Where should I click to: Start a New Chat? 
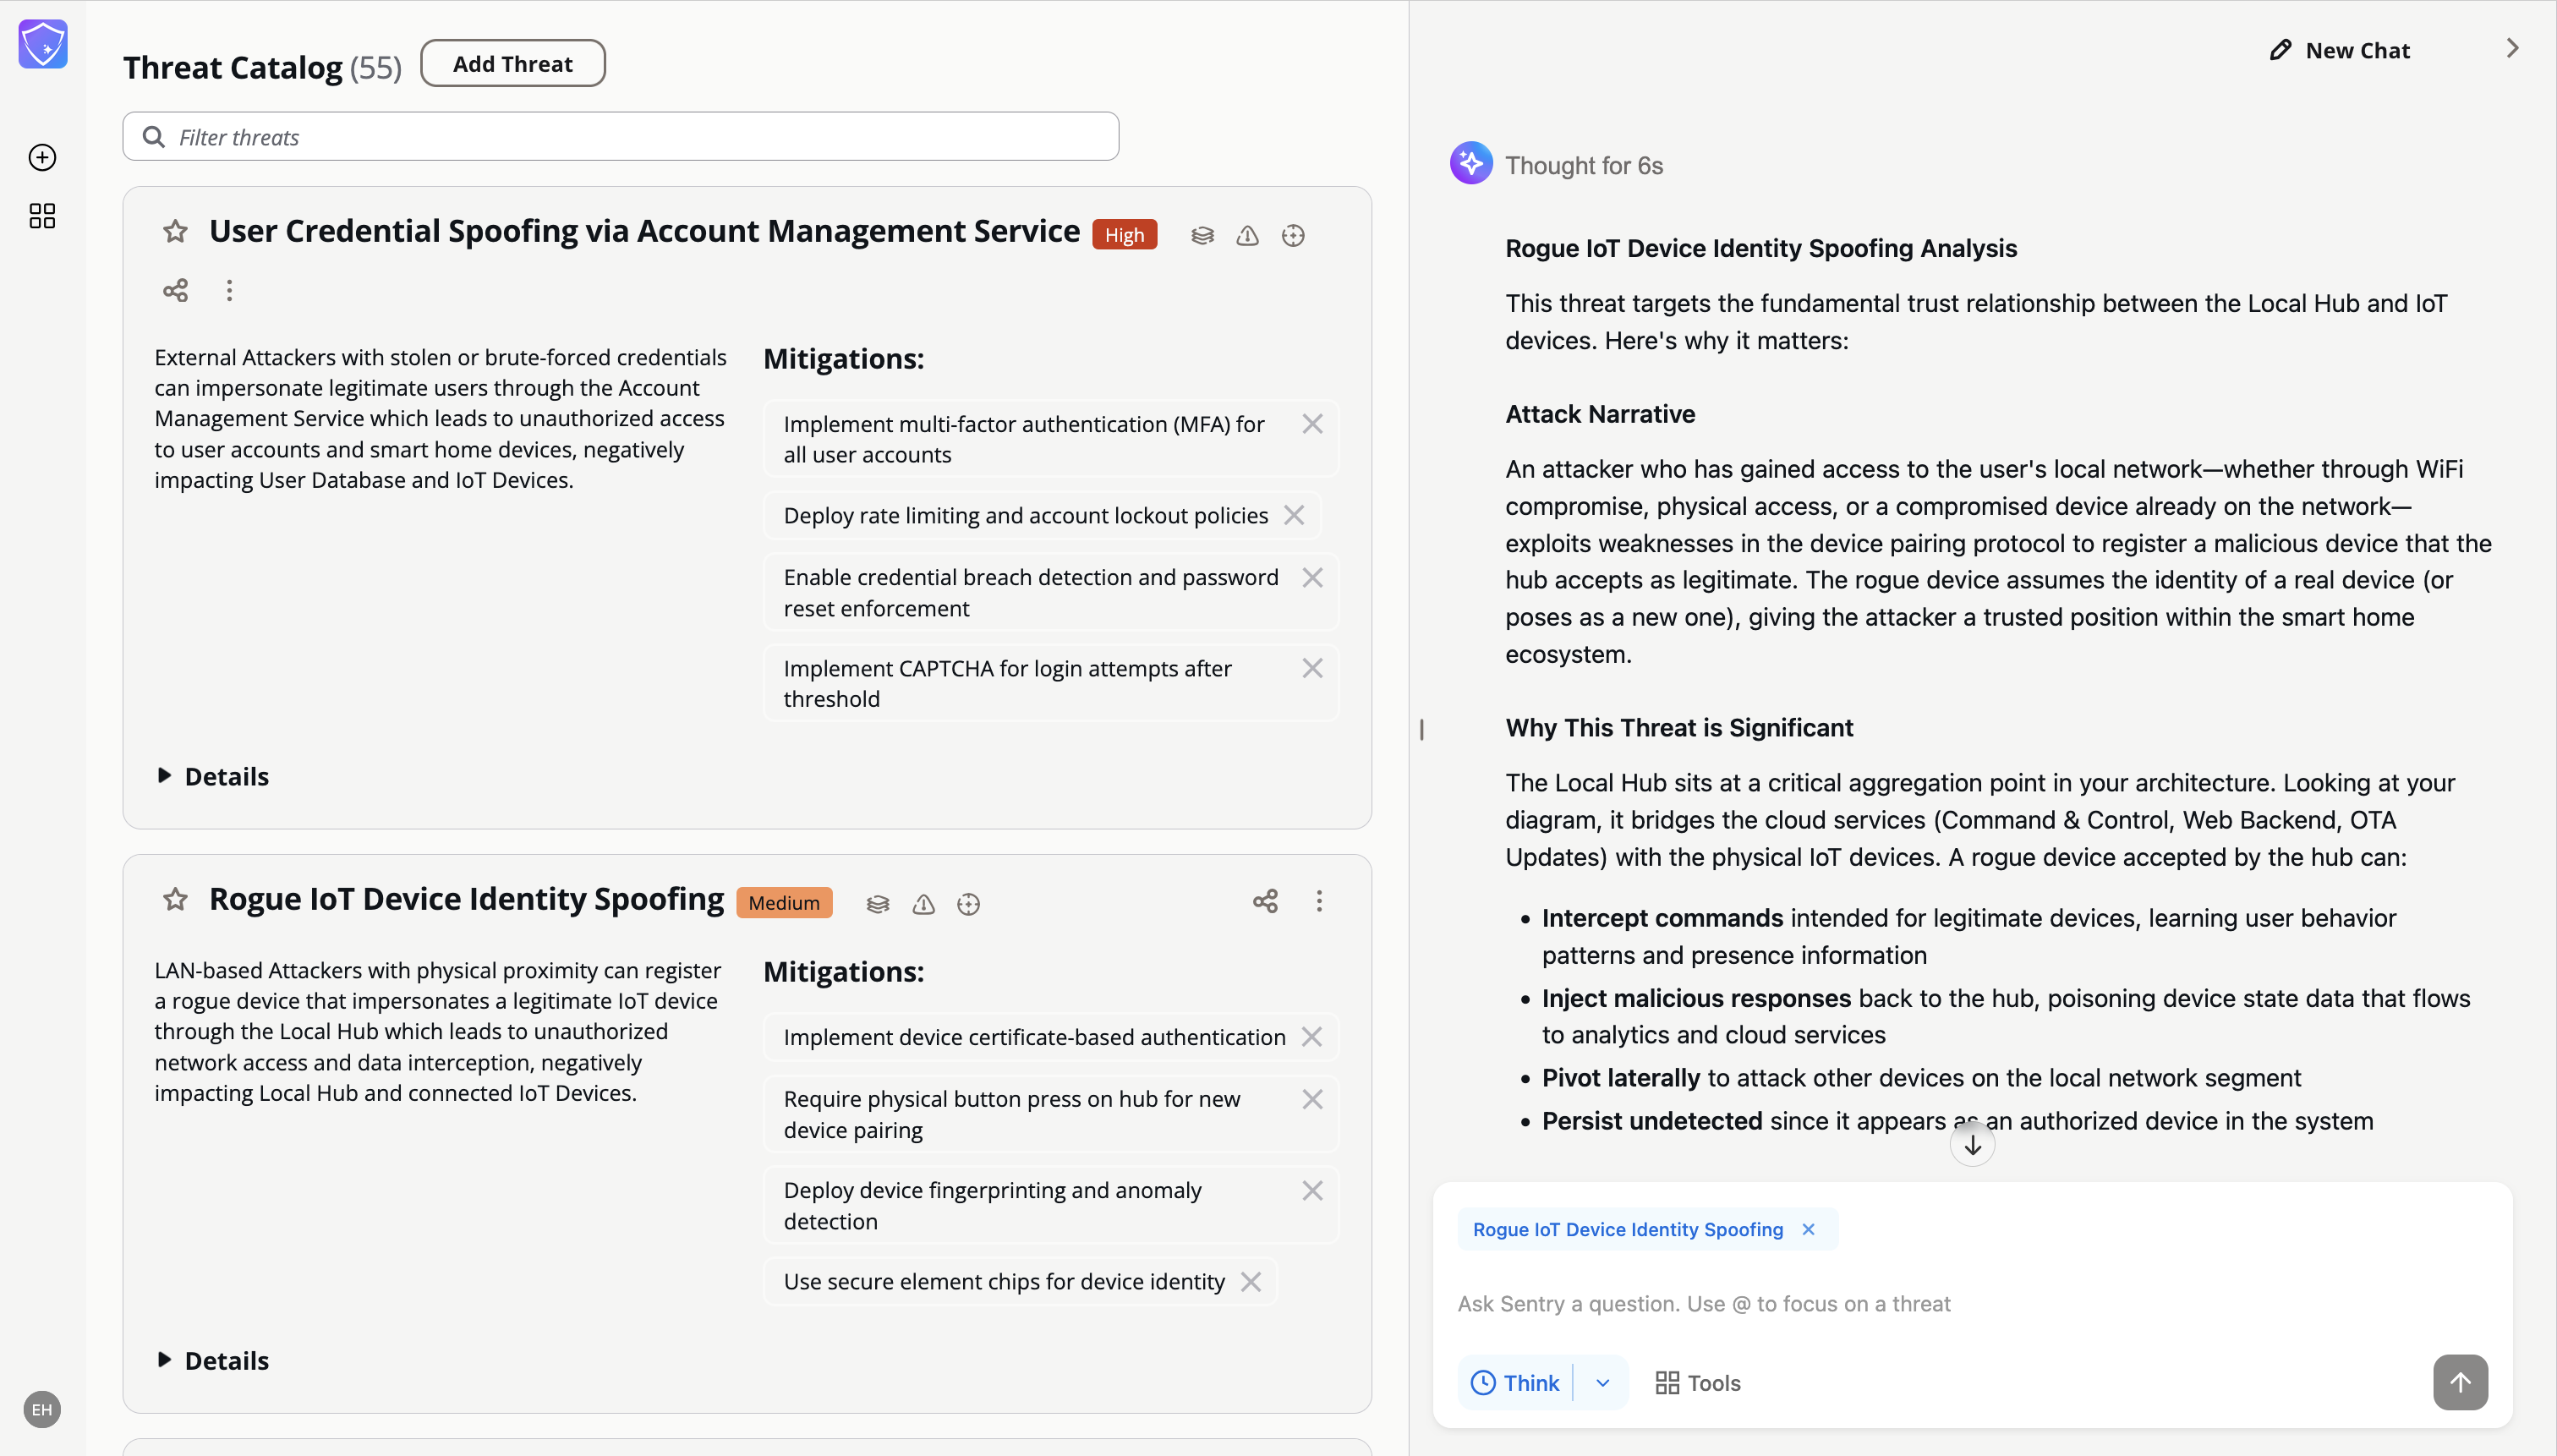point(2340,50)
